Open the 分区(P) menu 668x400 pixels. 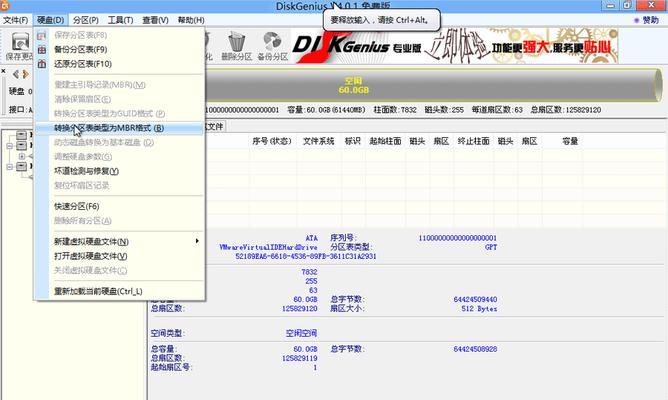click(86, 20)
